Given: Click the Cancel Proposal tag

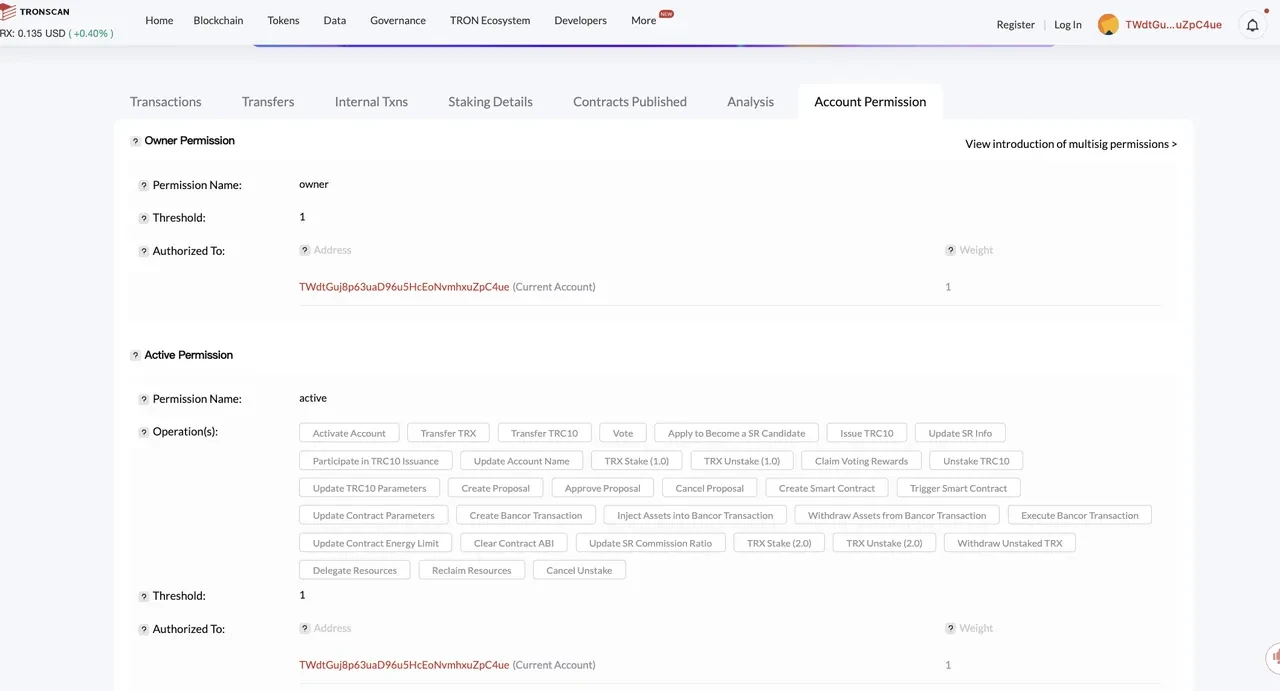Looking at the screenshot, I should pos(710,488).
